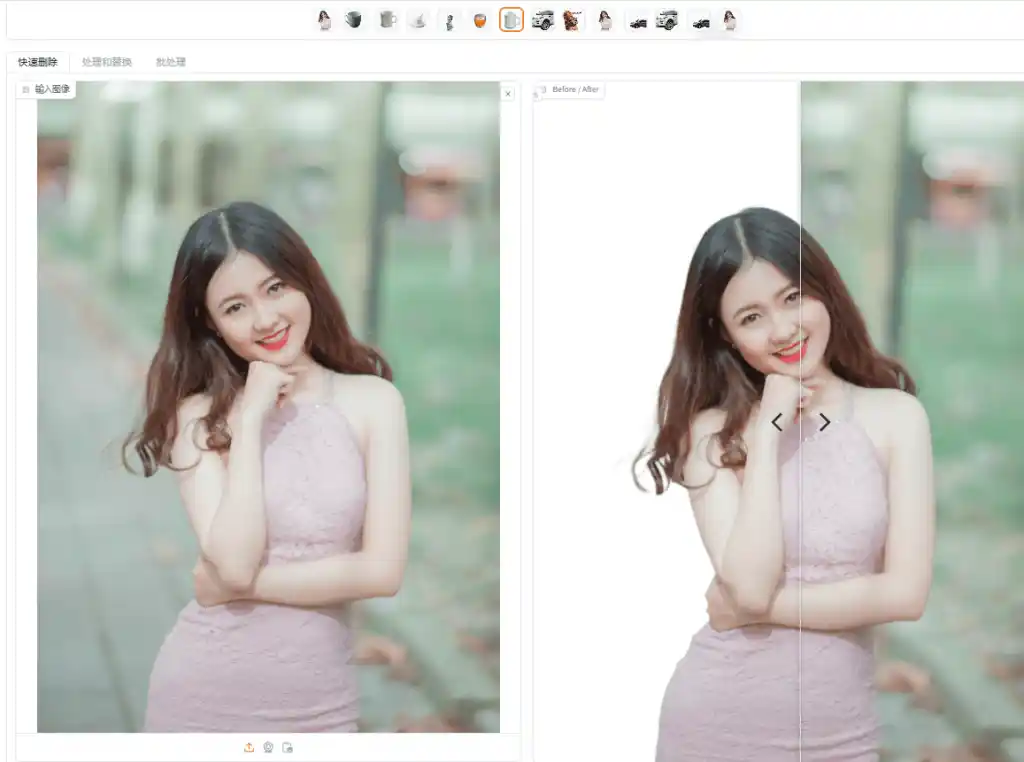
Task: Click the right chevron on the comparison slider
Action: click(x=824, y=422)
